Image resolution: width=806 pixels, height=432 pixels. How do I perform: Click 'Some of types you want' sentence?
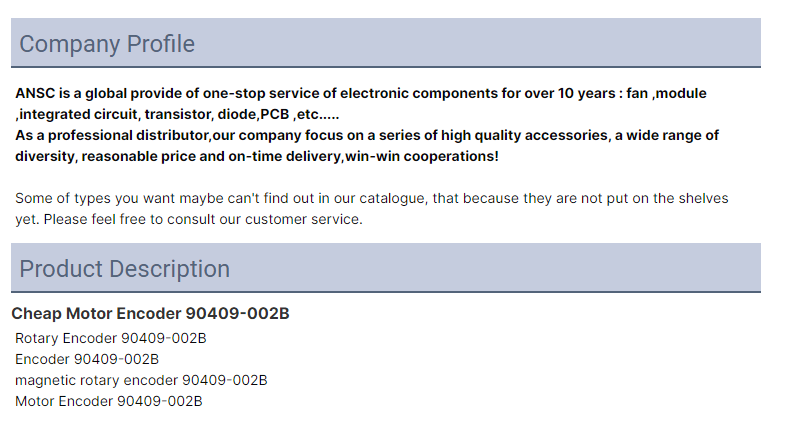pyautogui.click(x=372, y=199)
